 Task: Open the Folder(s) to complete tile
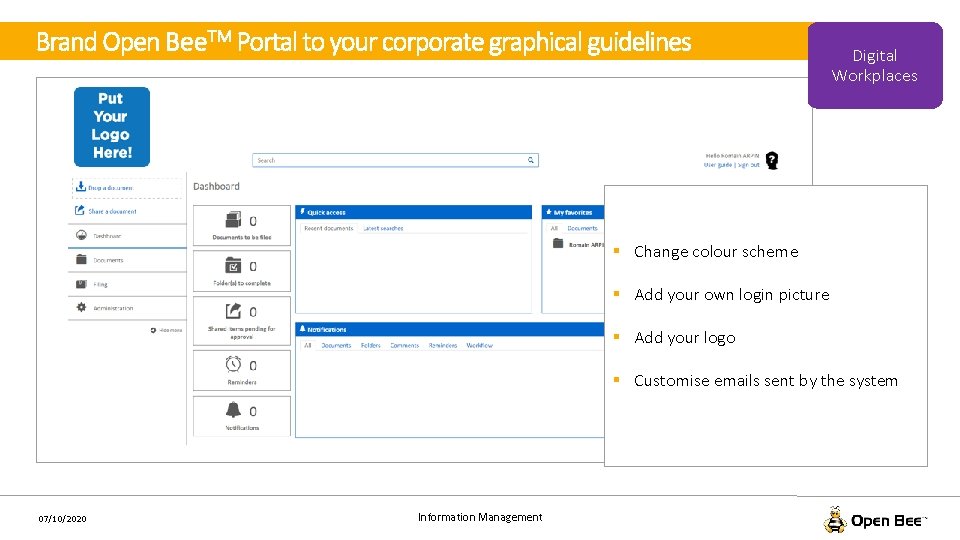[x=242, y=271]
